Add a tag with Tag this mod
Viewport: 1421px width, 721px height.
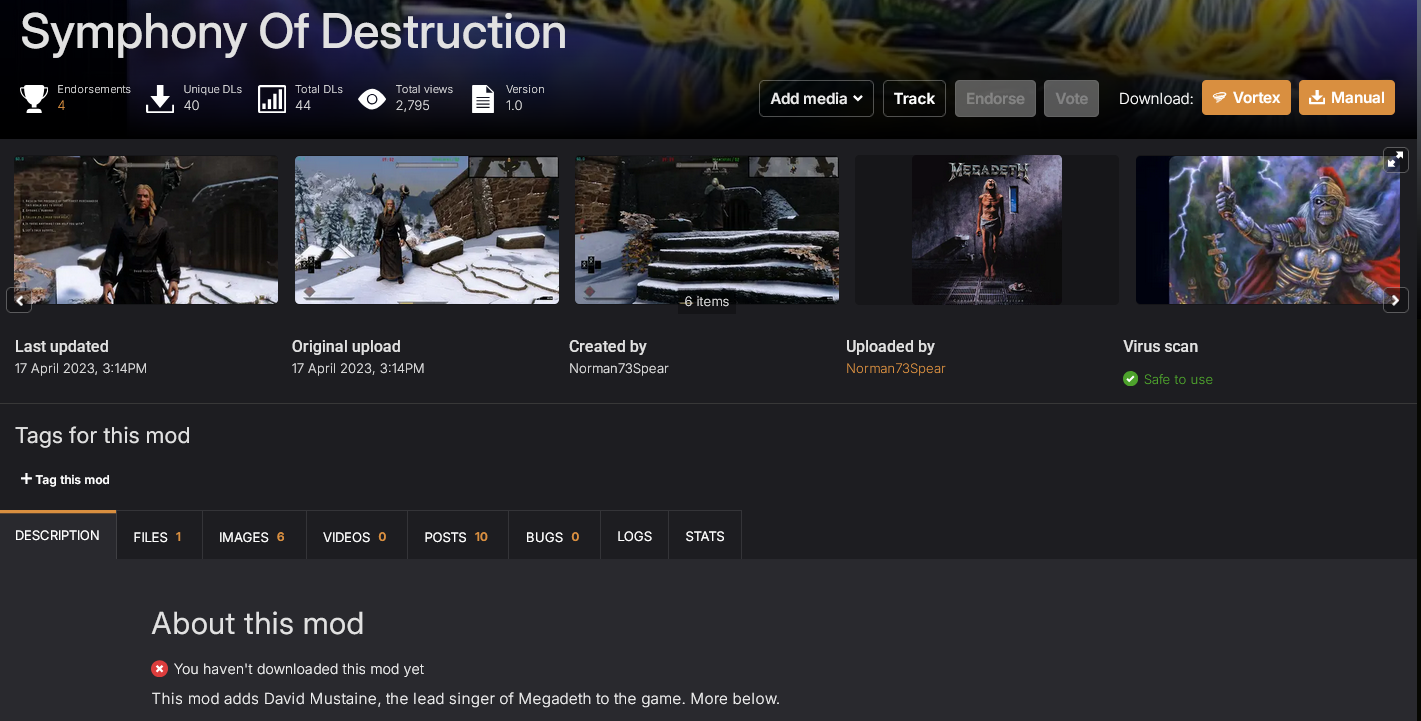point(65,480)
